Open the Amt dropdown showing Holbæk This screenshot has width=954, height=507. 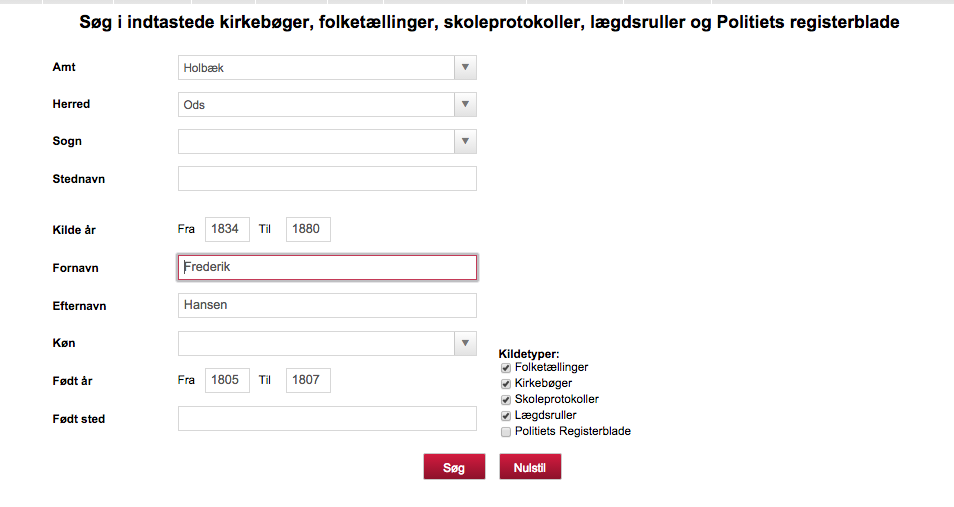(x=327, y=68)
